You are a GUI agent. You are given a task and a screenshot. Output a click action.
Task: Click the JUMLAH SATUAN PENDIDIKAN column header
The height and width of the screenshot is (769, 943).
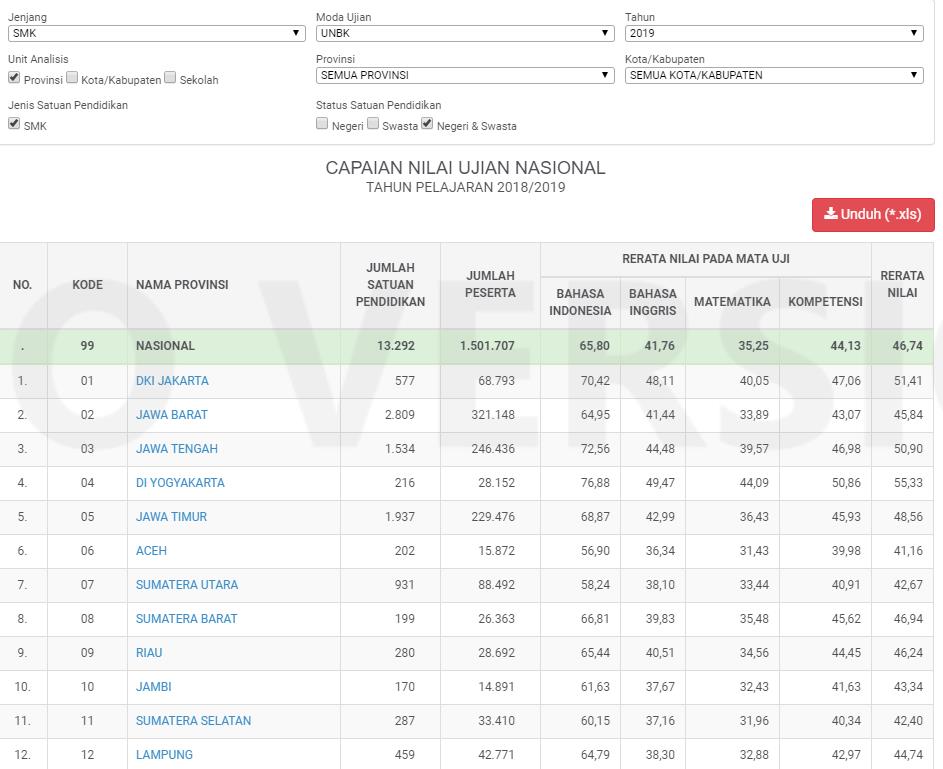click(x=390, y=285)
